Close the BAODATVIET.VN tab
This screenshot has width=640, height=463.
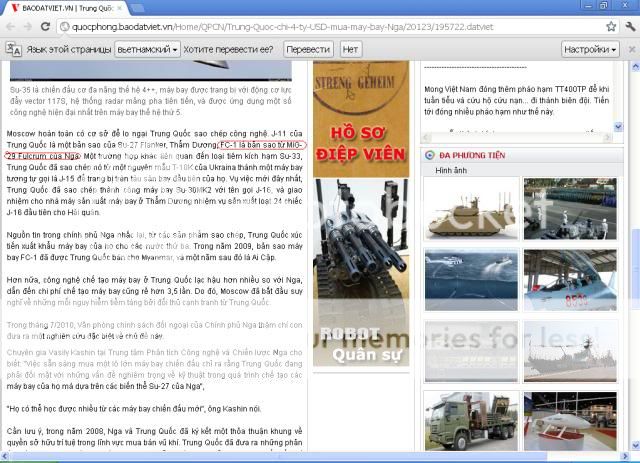click(120, 8)
